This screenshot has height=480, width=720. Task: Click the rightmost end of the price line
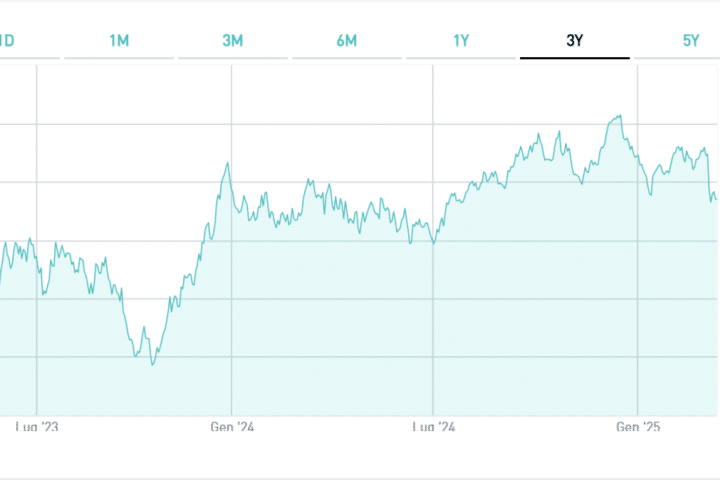point(715,199)
